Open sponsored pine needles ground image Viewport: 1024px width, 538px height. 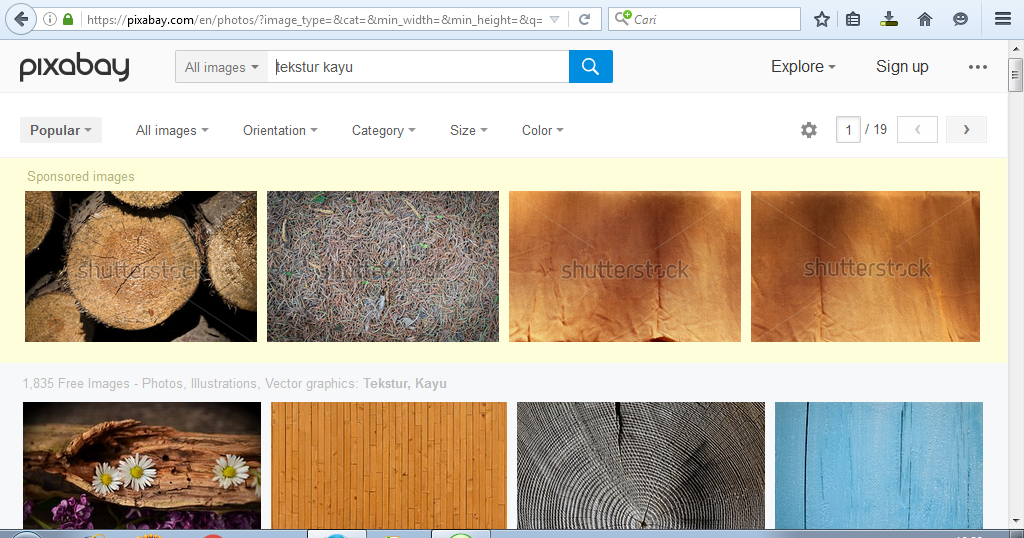tap(383, 266)
